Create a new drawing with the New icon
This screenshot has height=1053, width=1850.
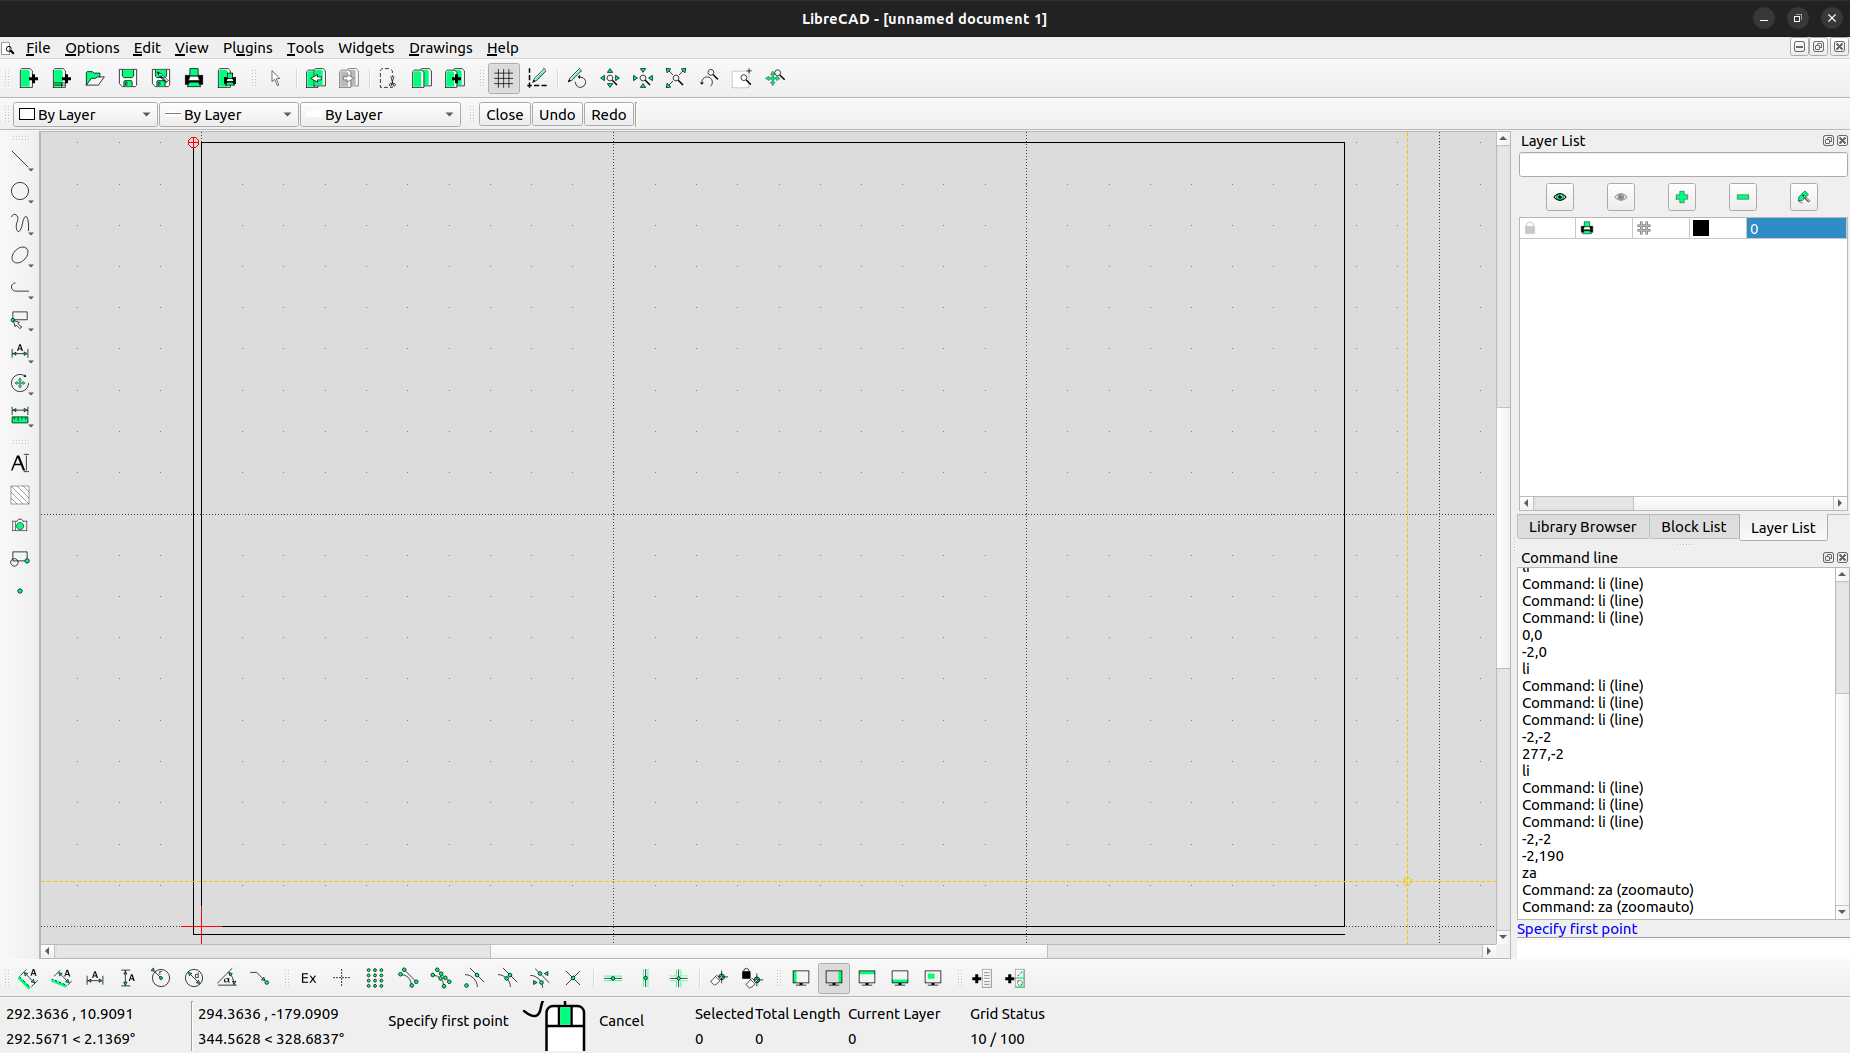click(29, 78)
